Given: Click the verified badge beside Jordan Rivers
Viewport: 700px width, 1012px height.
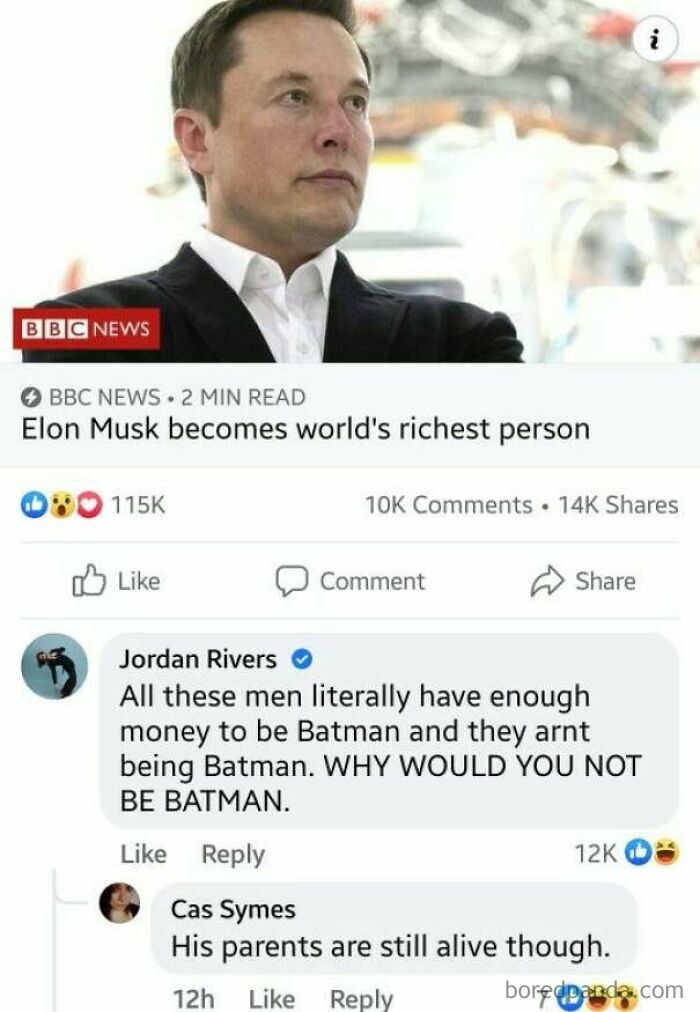Looking at the screenshot, I should click(303, 659).
